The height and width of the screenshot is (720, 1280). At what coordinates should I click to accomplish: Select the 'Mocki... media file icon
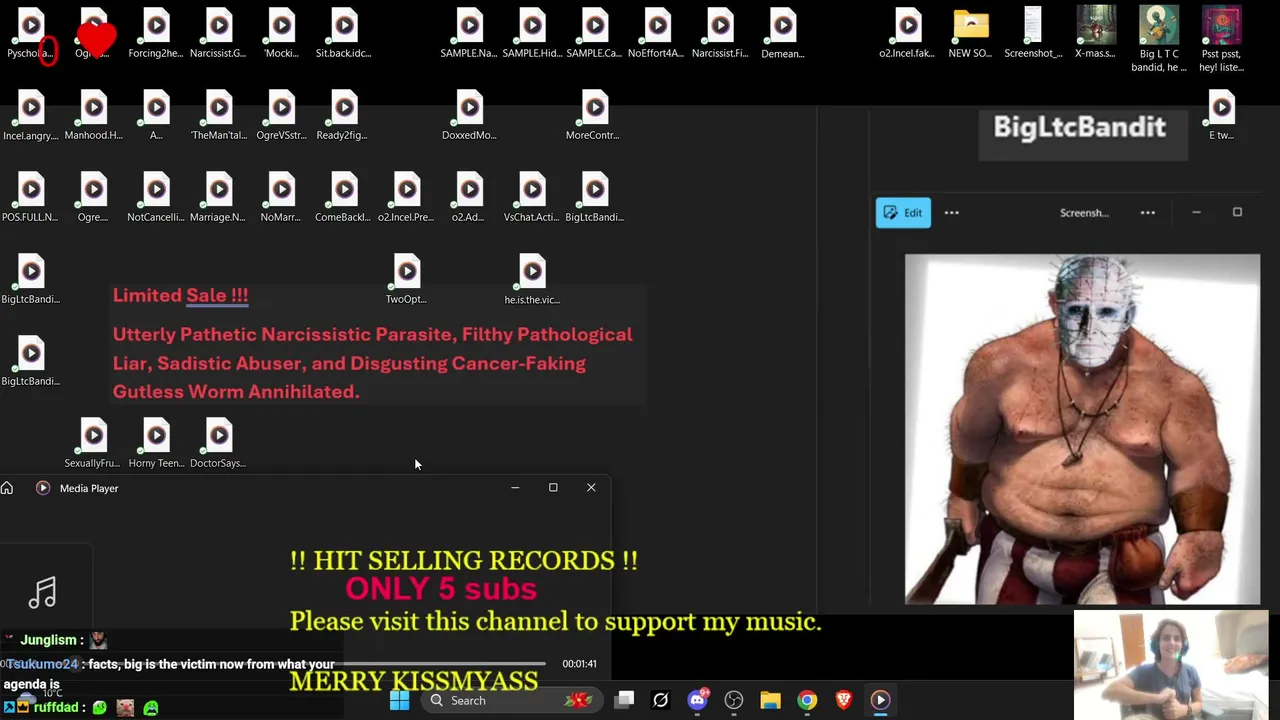pos(281,34)
